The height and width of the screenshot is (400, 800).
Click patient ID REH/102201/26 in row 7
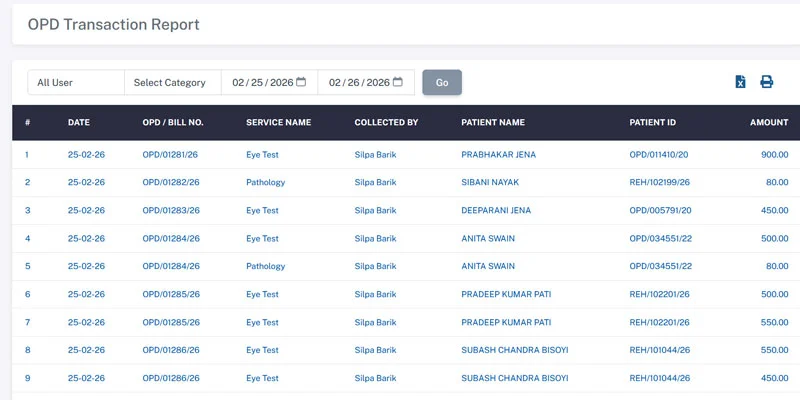[659, 322]
